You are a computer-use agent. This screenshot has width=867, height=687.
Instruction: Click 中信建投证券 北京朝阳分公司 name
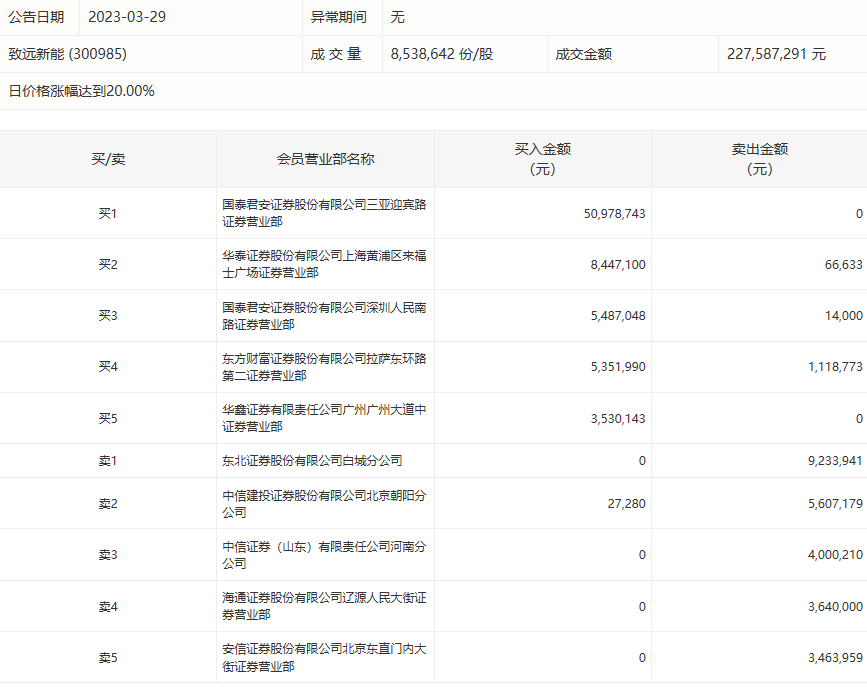[x=324, y=504]
